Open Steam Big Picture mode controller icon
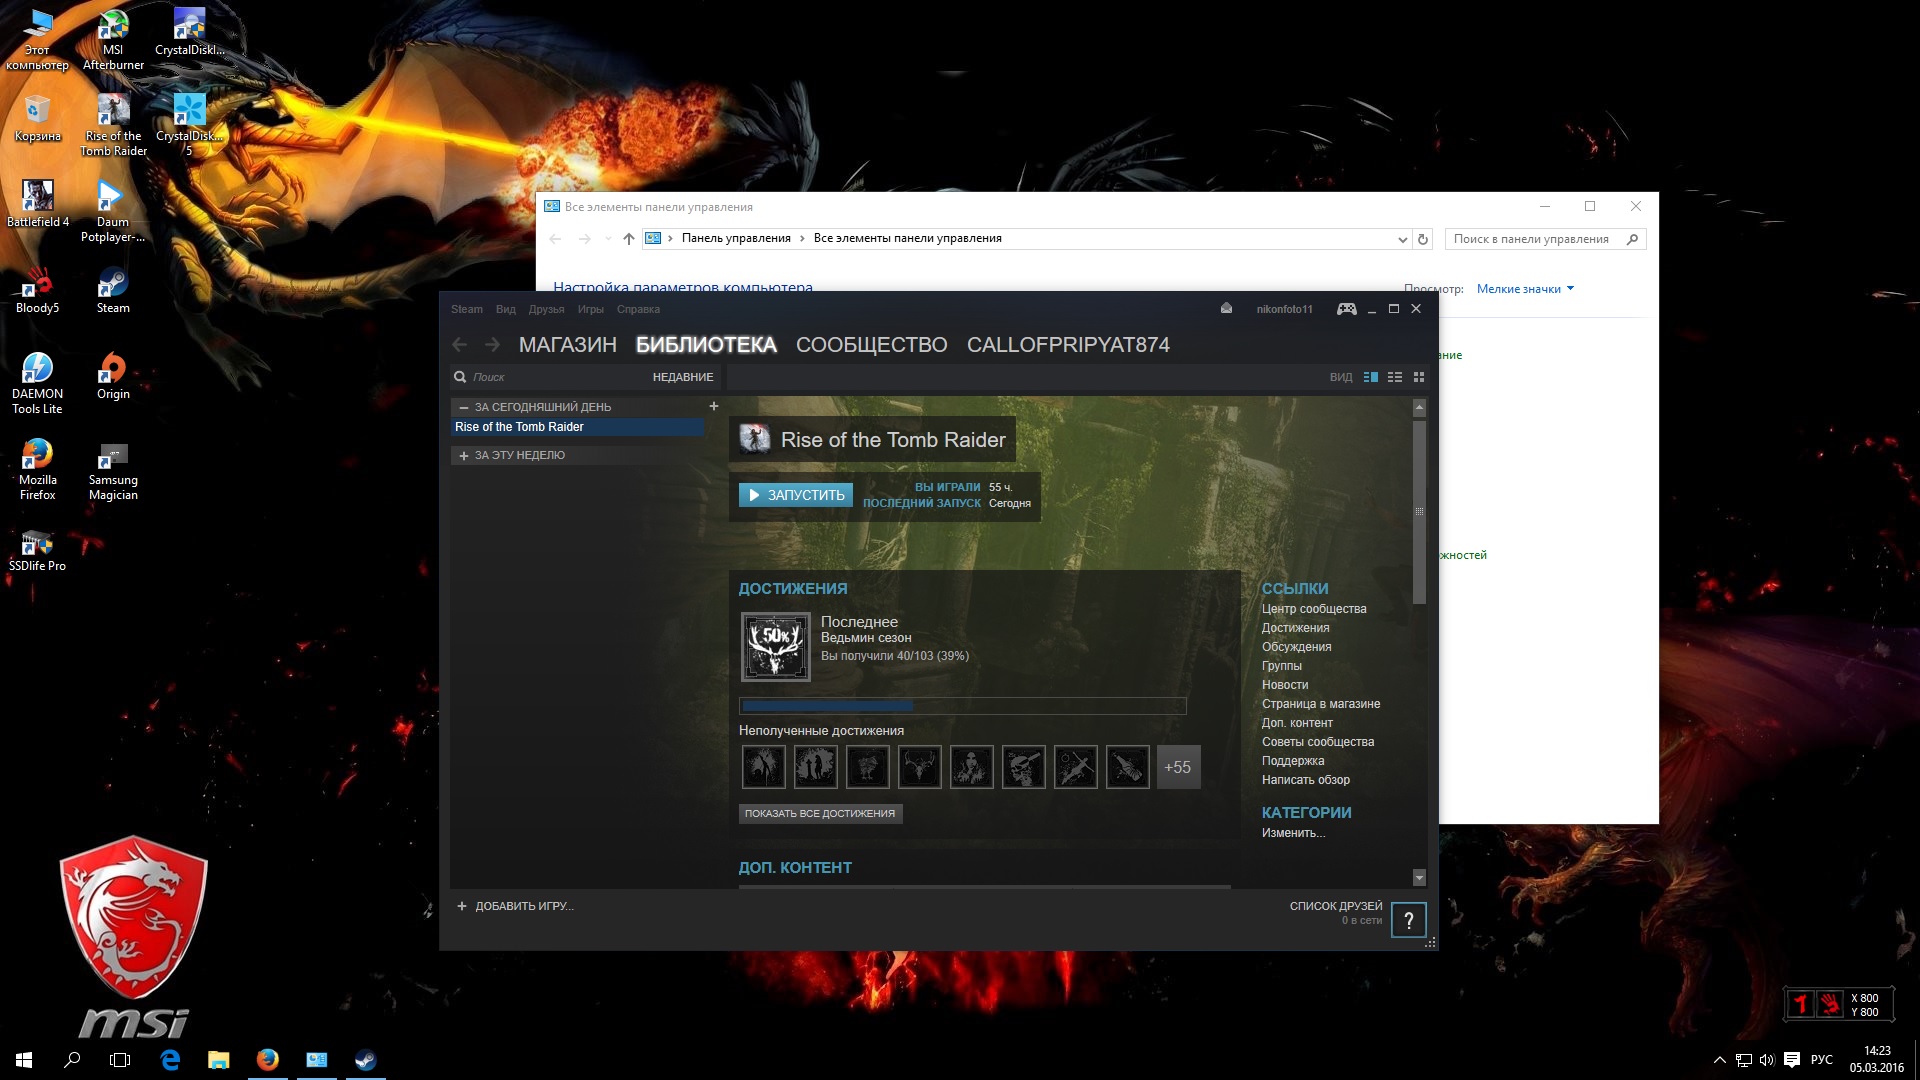 click(1346, 309)
